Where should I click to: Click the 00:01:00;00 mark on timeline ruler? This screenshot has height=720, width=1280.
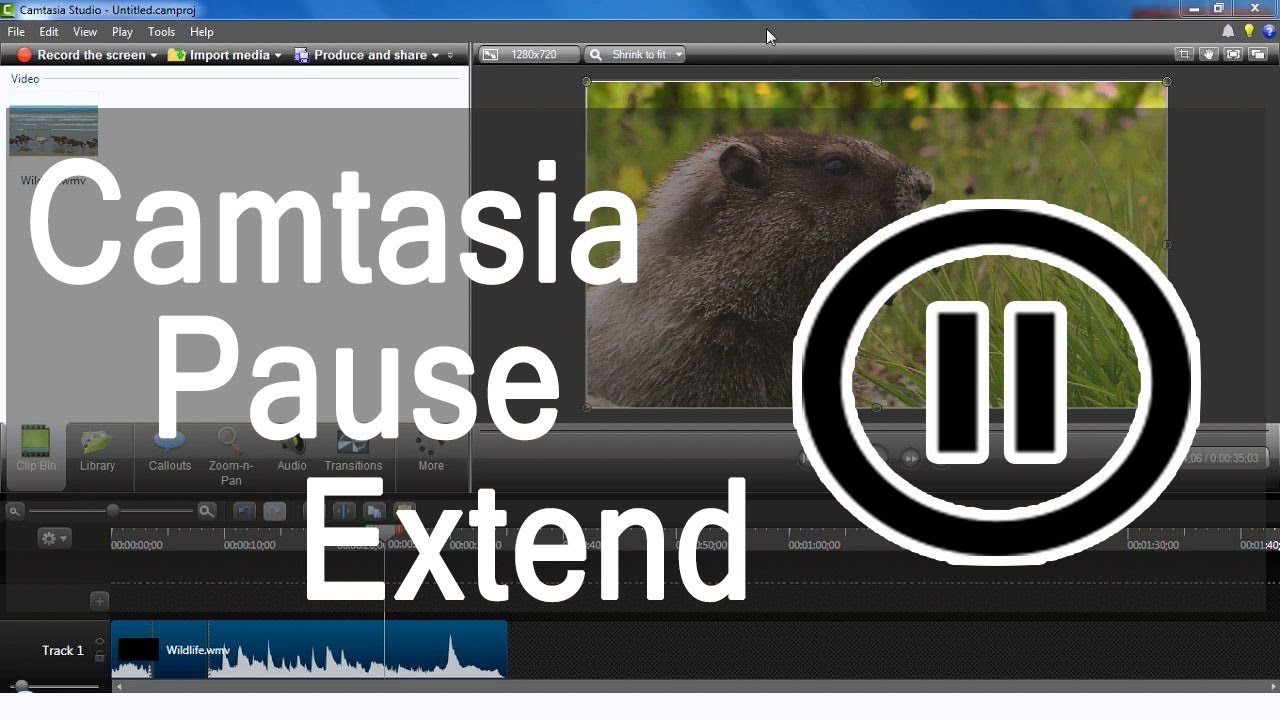[x=814, y=545]
